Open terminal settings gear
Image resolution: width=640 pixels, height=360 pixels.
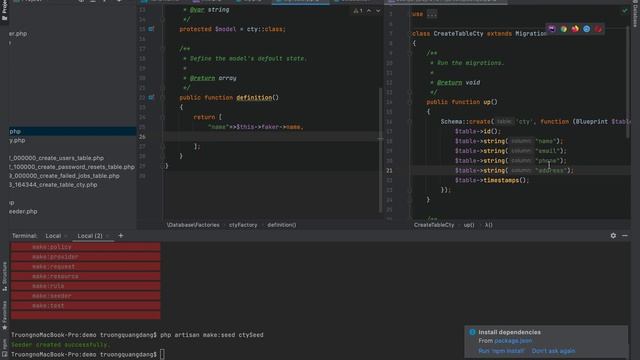(x=613, y=236)
